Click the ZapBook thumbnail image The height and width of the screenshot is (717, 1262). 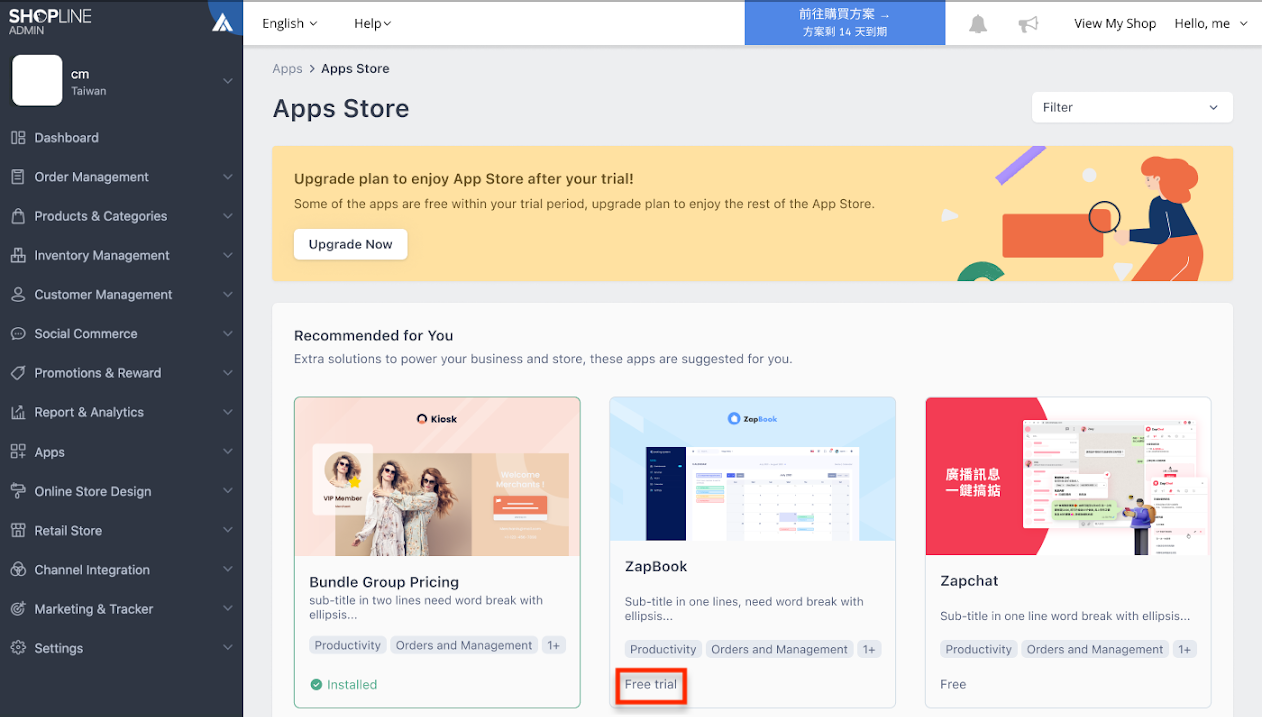(753, 469)
